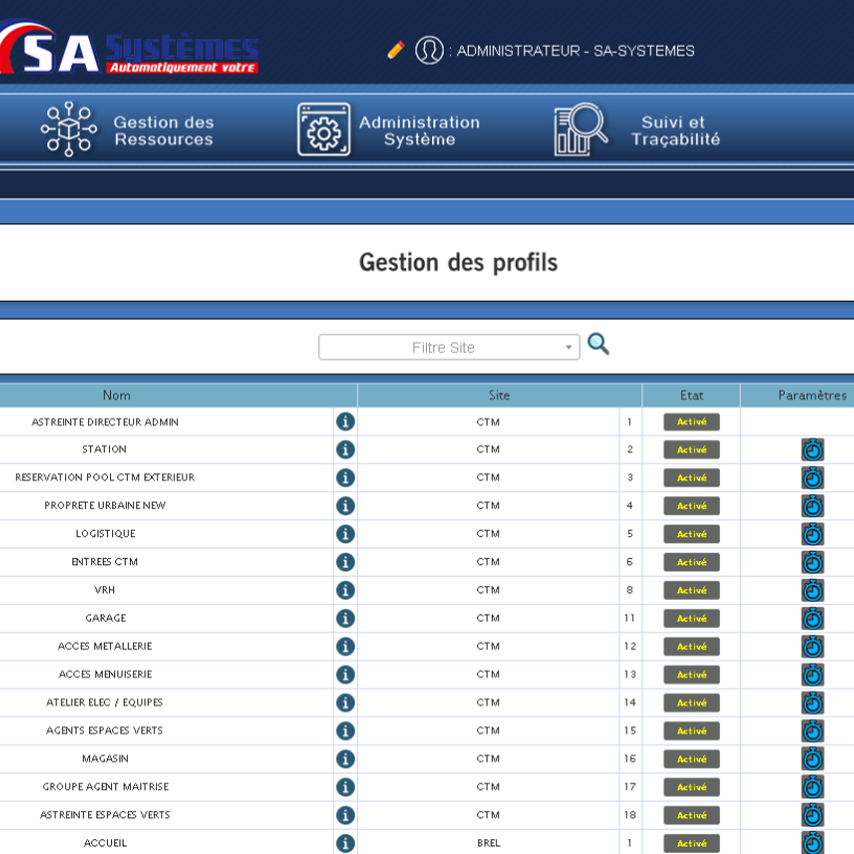
Task: Open info icon for ASTREINTE DIRECTEUR ADMIN
Action: [345, 422]
